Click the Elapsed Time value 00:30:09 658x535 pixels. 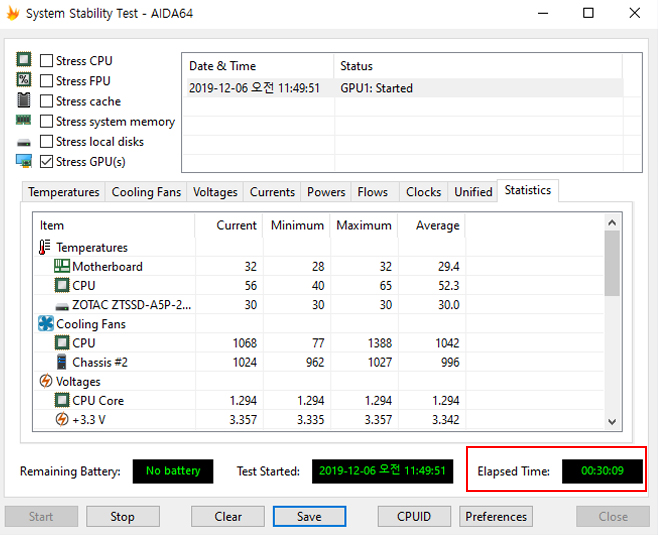click(602, 471)
